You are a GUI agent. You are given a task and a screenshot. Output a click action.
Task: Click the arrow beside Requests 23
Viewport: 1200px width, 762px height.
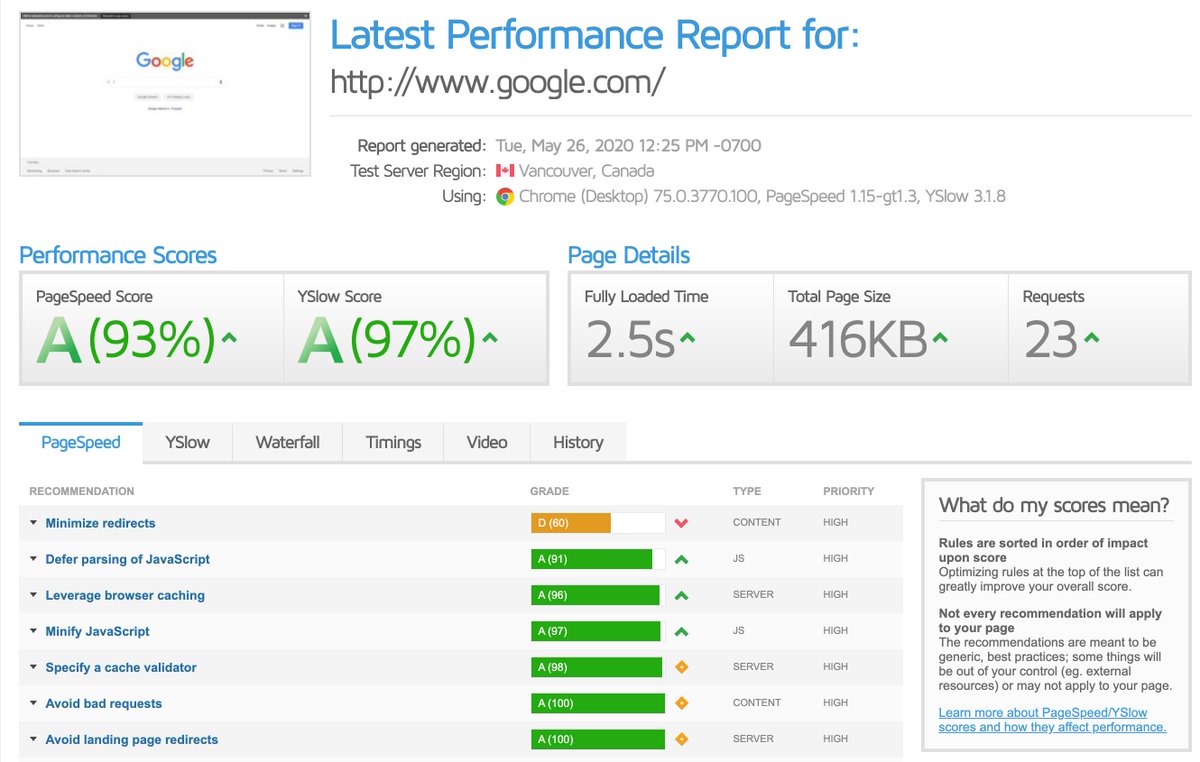(x=1091, y=339)
